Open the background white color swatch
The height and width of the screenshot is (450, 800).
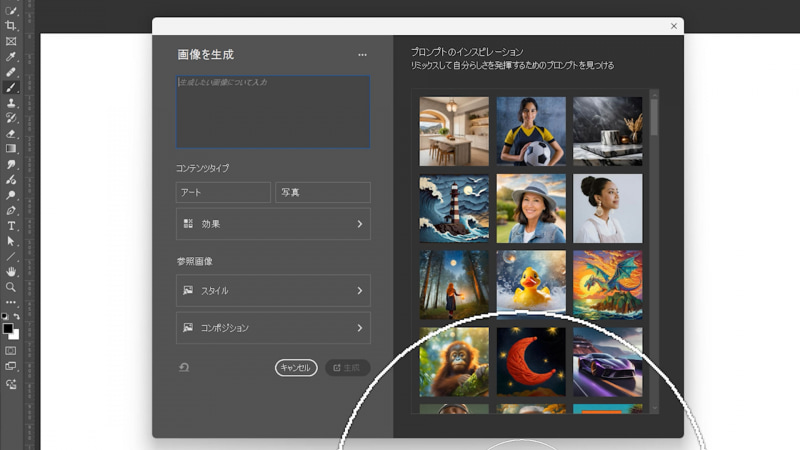pos(15,336)
